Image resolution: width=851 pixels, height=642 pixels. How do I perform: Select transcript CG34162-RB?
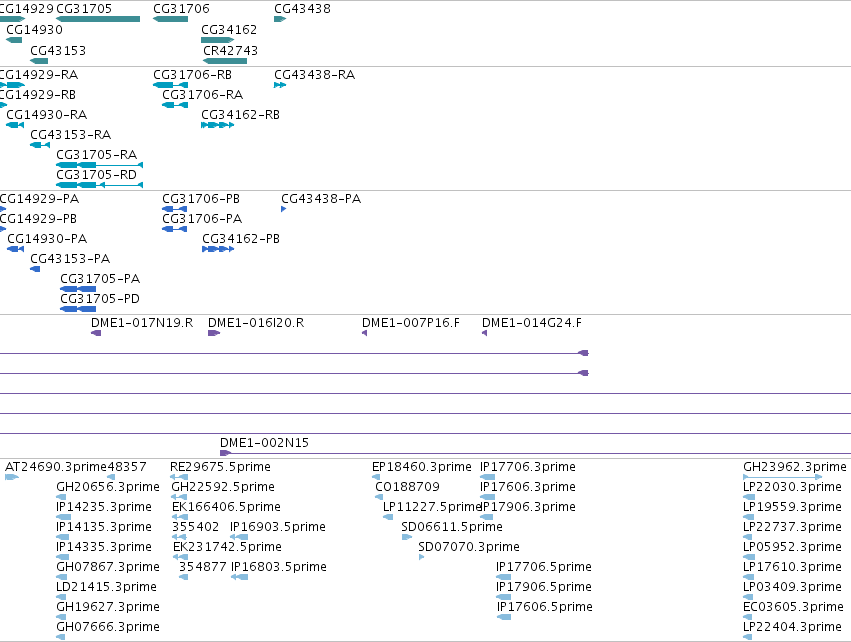click(218, 125)
